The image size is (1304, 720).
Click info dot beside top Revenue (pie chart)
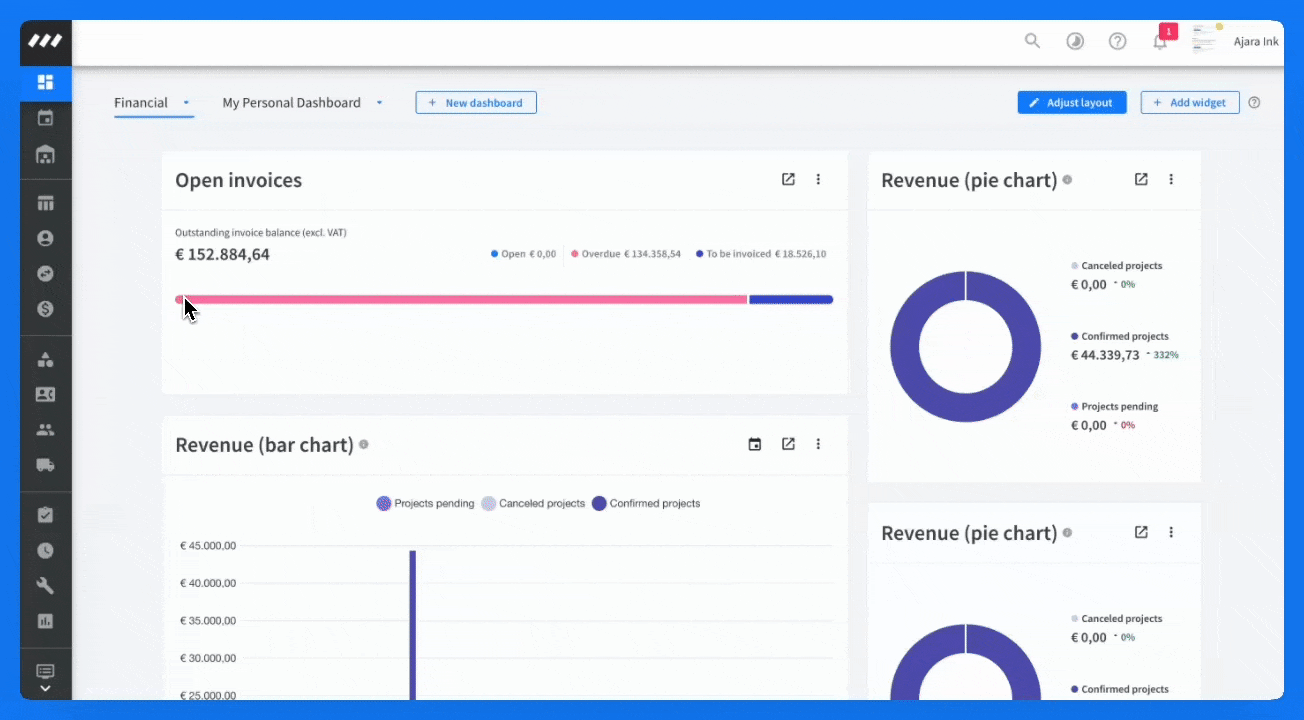pos(1067,180)
